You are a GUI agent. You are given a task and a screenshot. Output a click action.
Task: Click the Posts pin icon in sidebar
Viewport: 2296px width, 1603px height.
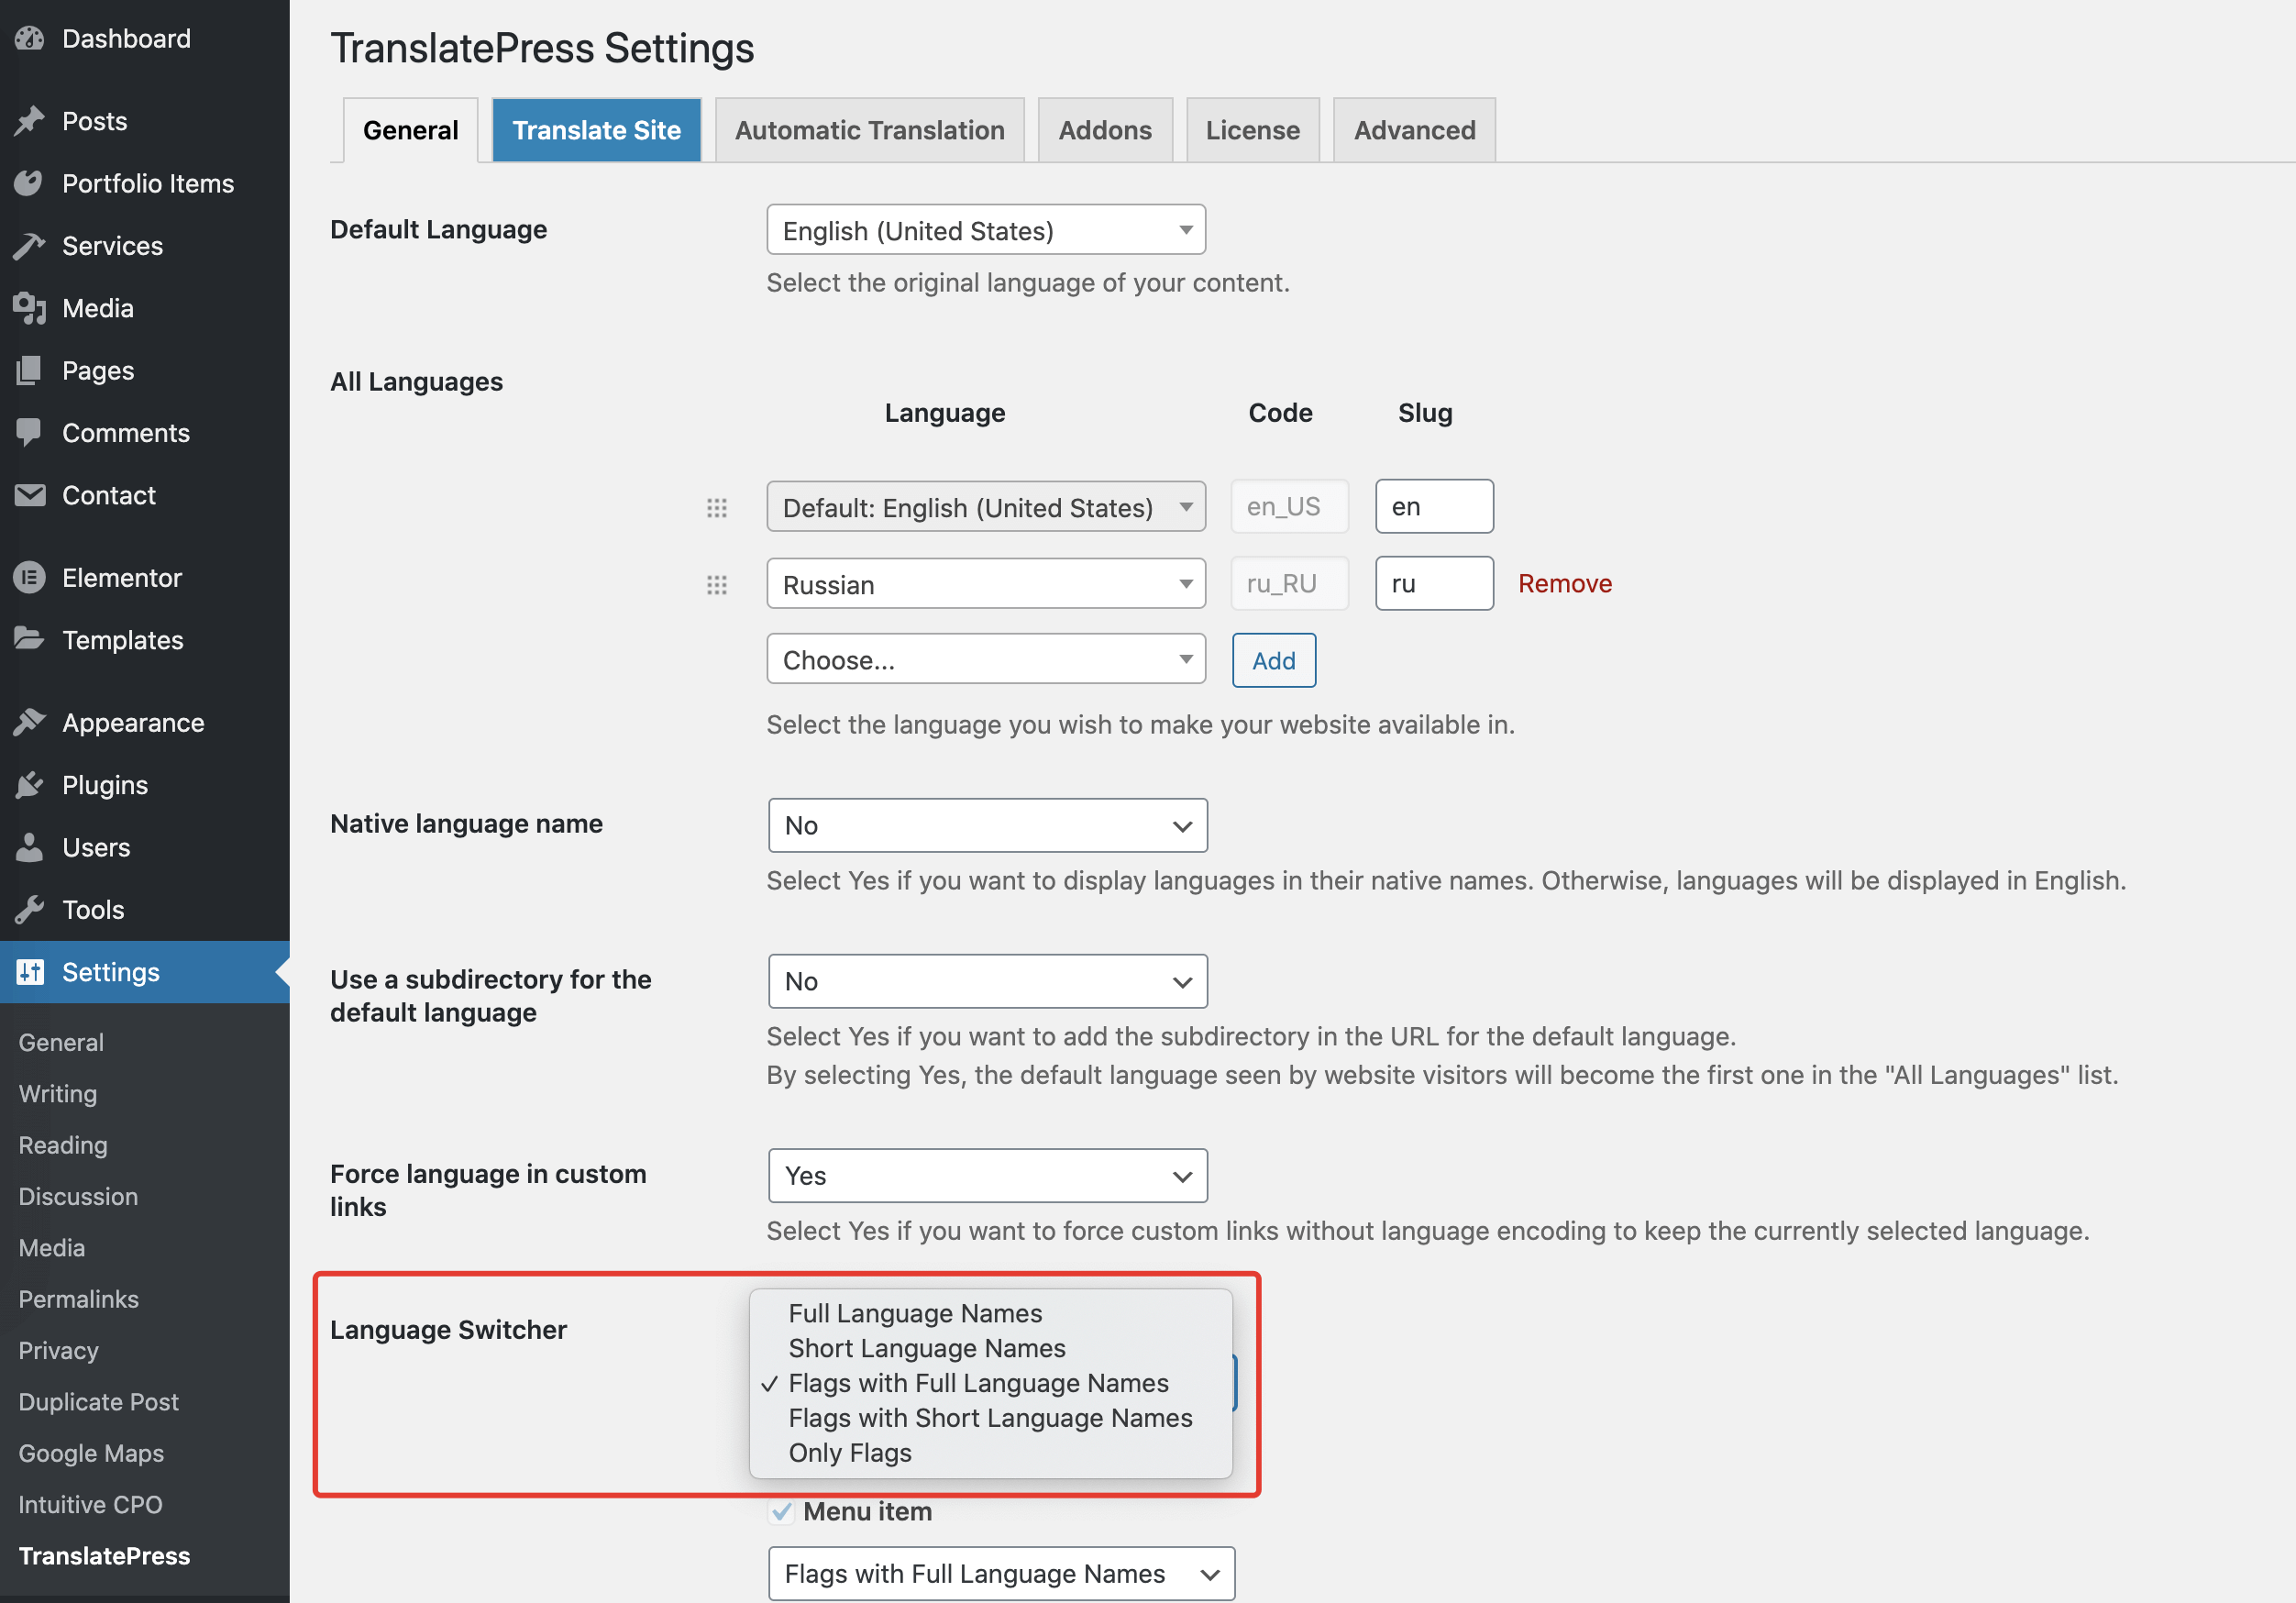coord(31,120)
